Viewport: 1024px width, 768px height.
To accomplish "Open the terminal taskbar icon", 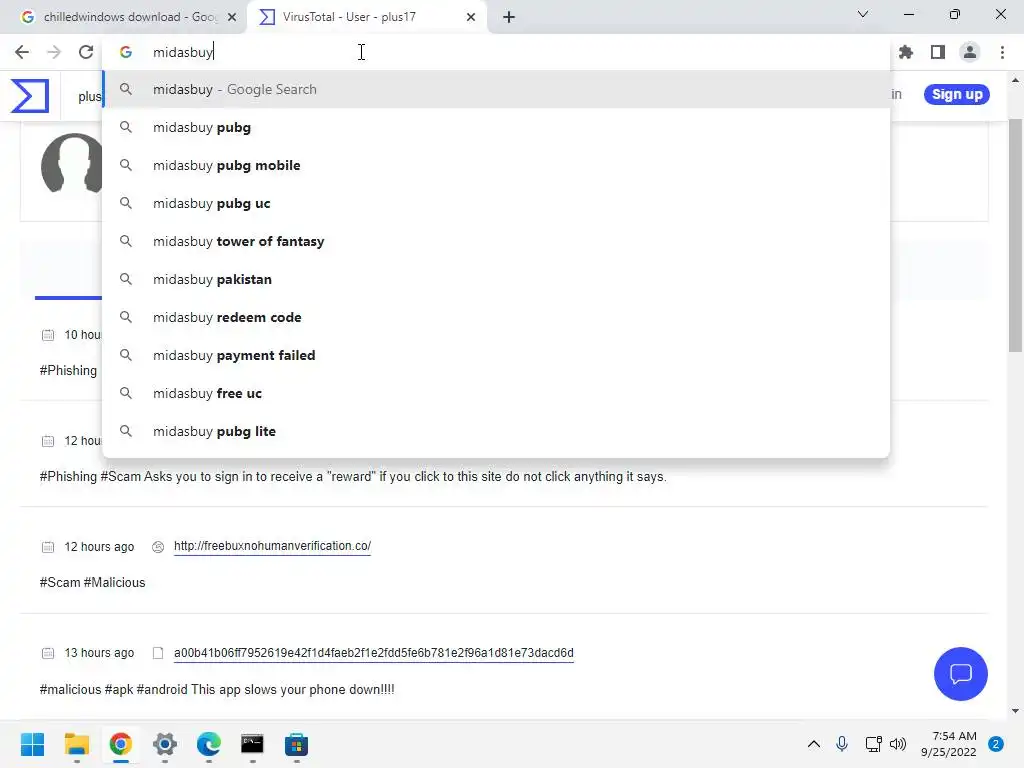I will [x=252, y=744].
